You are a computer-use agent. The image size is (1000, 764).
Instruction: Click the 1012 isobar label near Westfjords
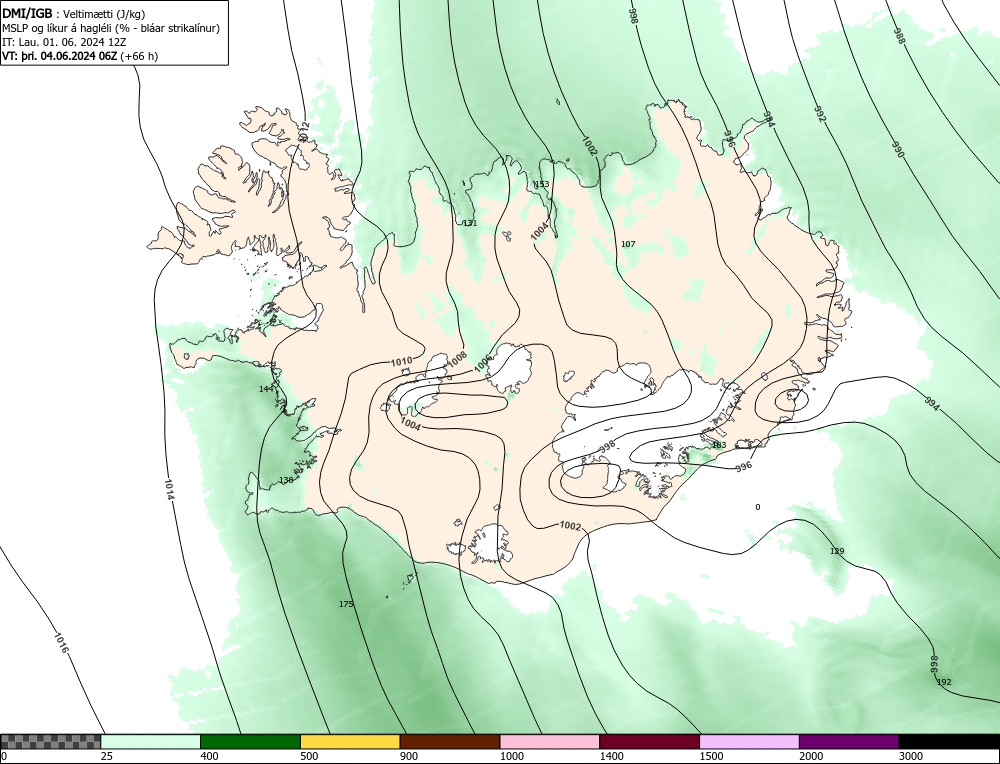tap(304, 132)
